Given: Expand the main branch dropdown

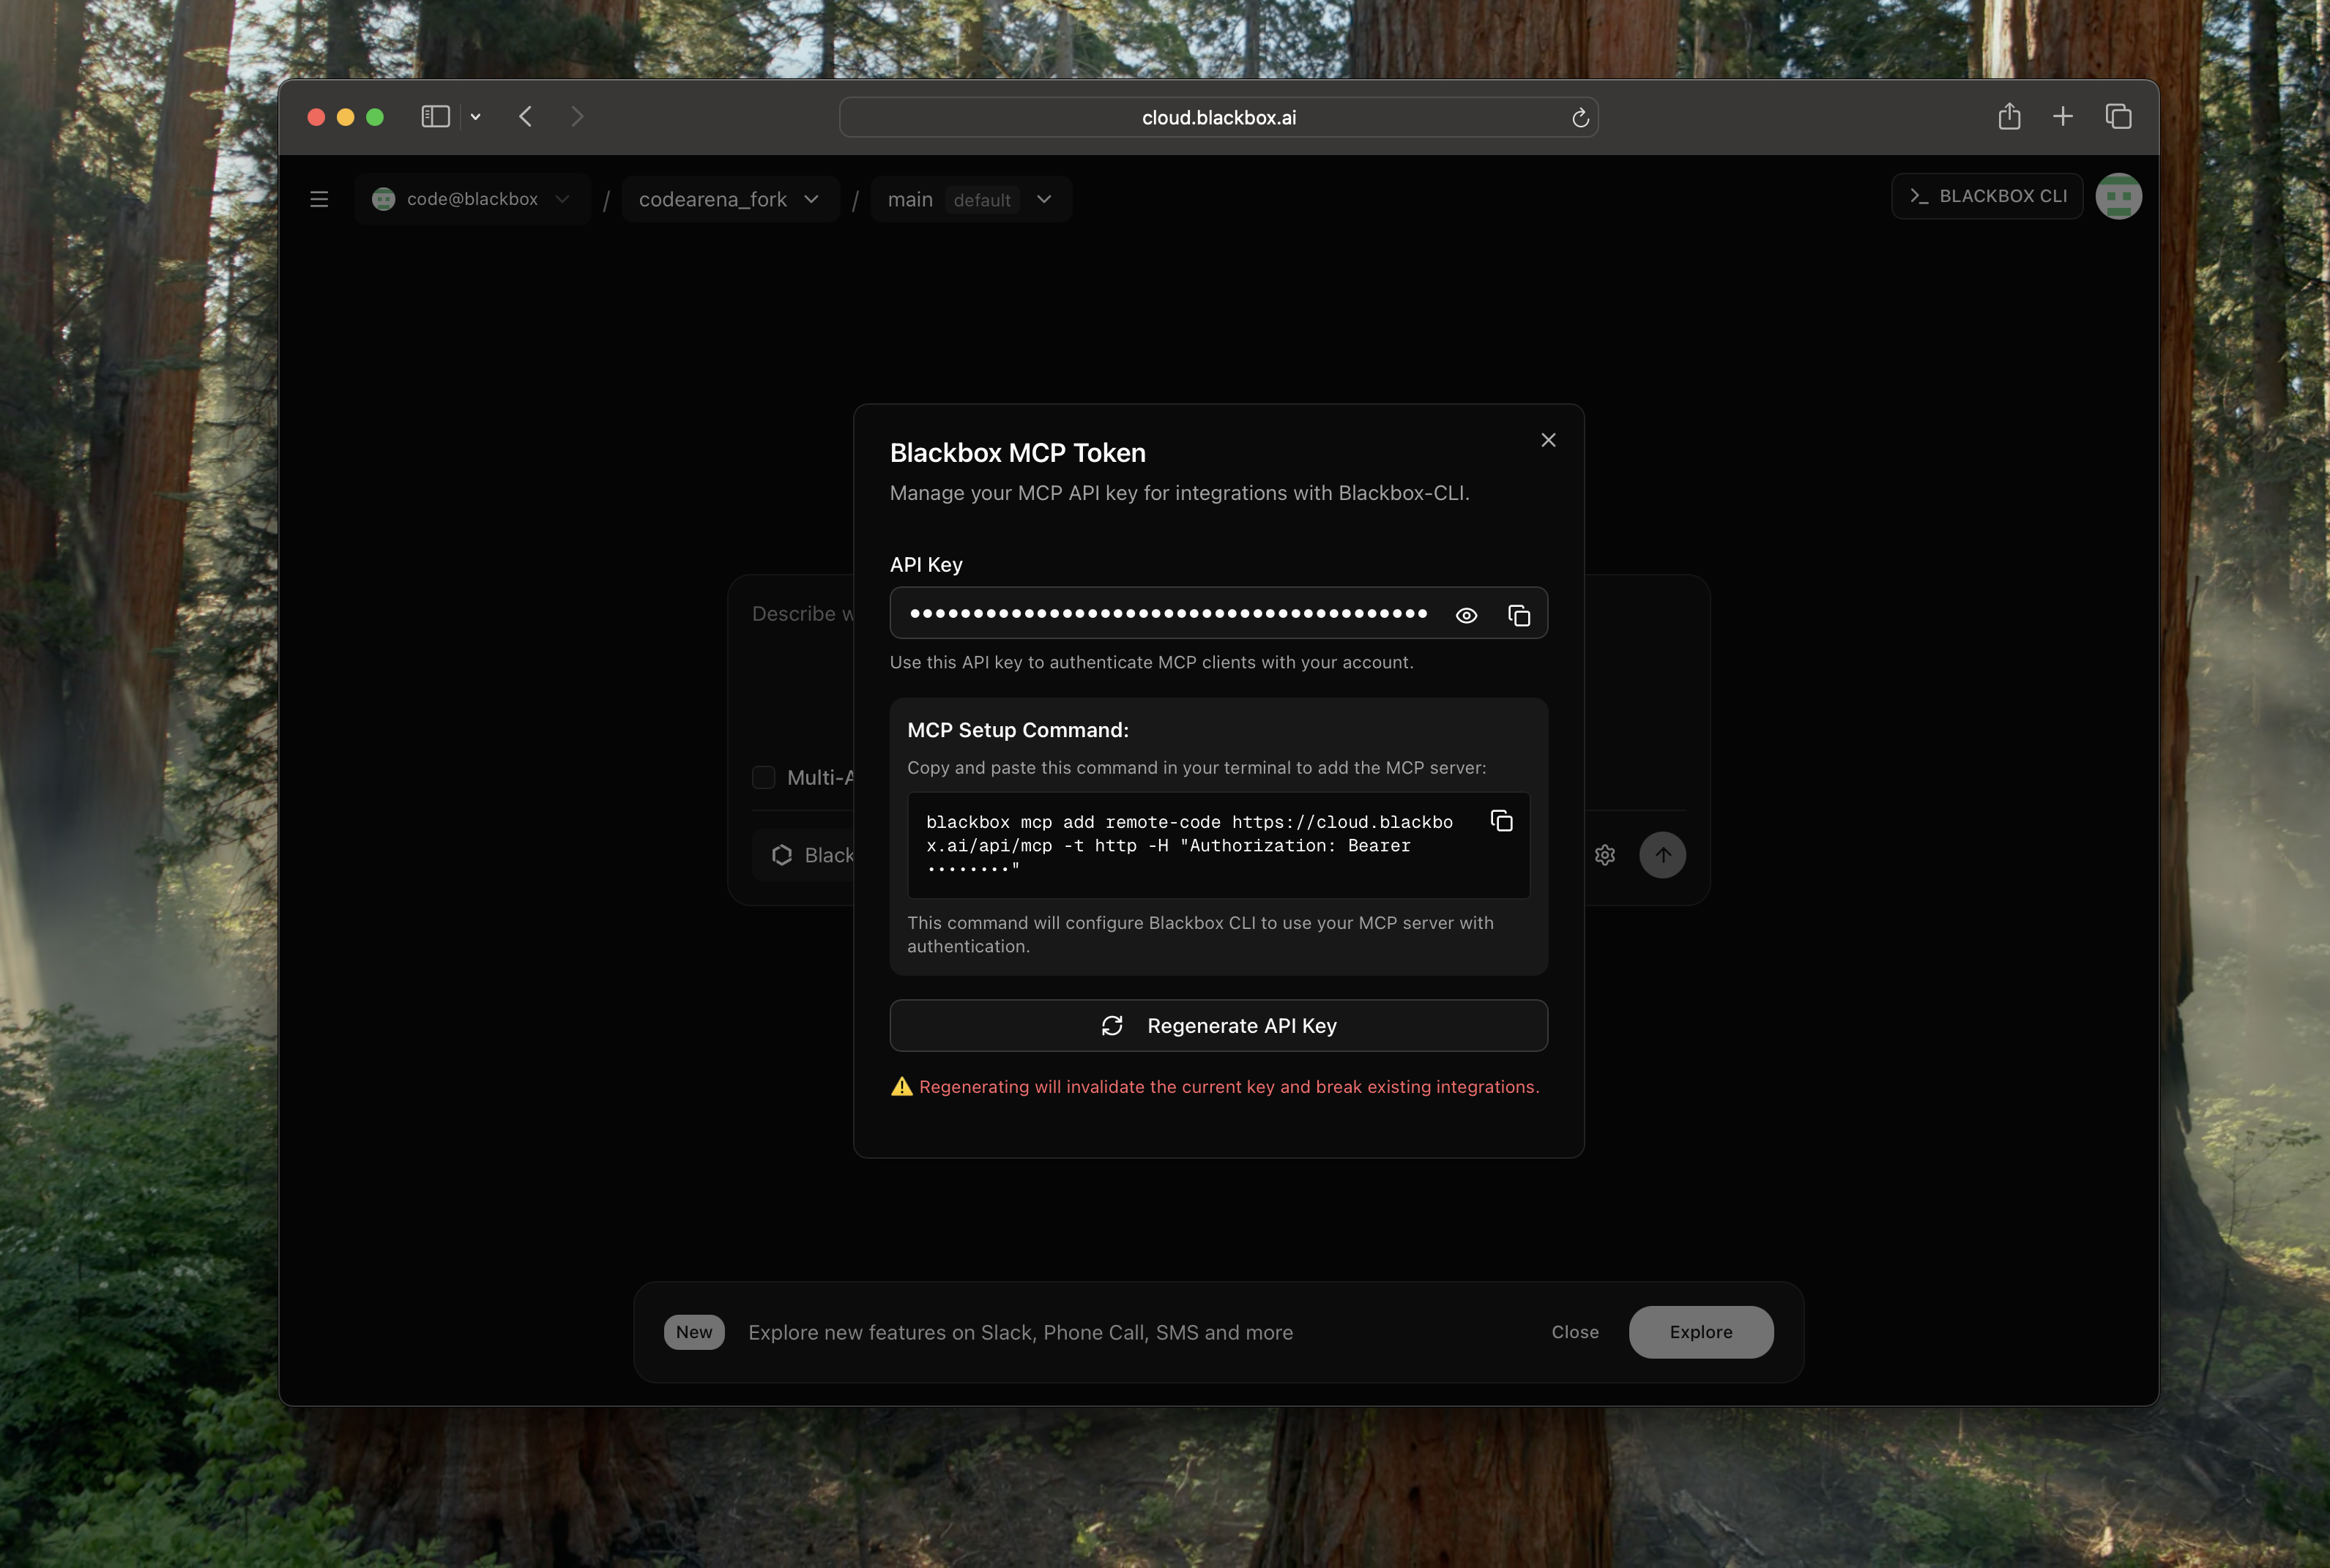Looking at the screenshot, I should pos(970,199).
